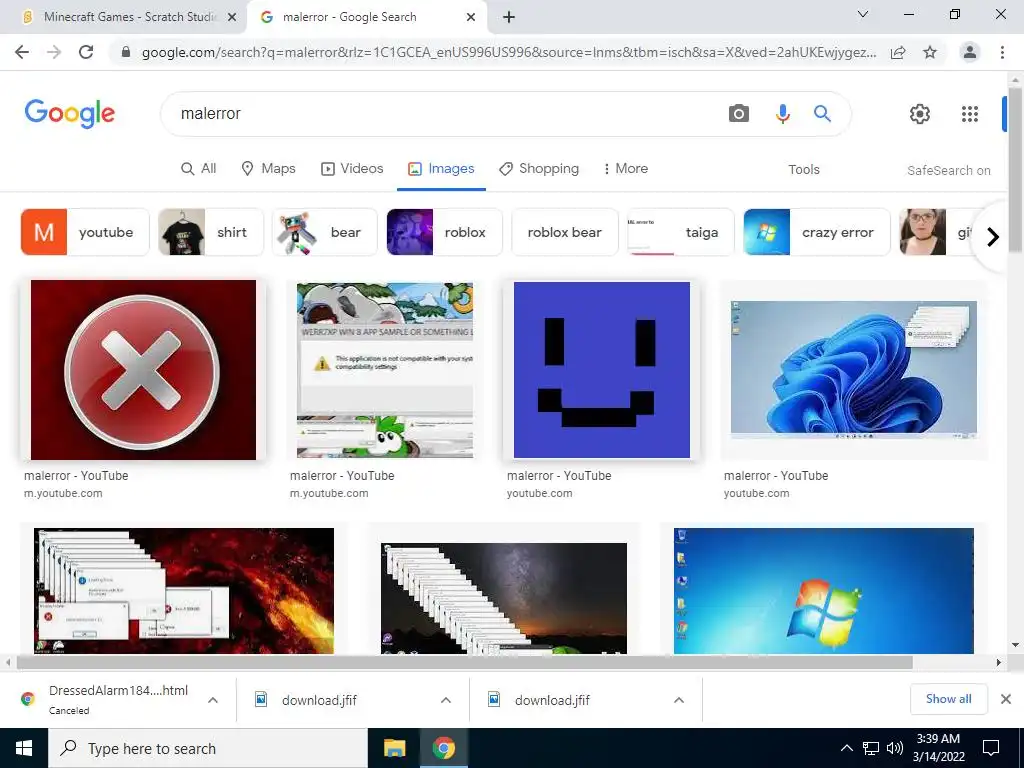Close the downloads bar

(1006, 699)
